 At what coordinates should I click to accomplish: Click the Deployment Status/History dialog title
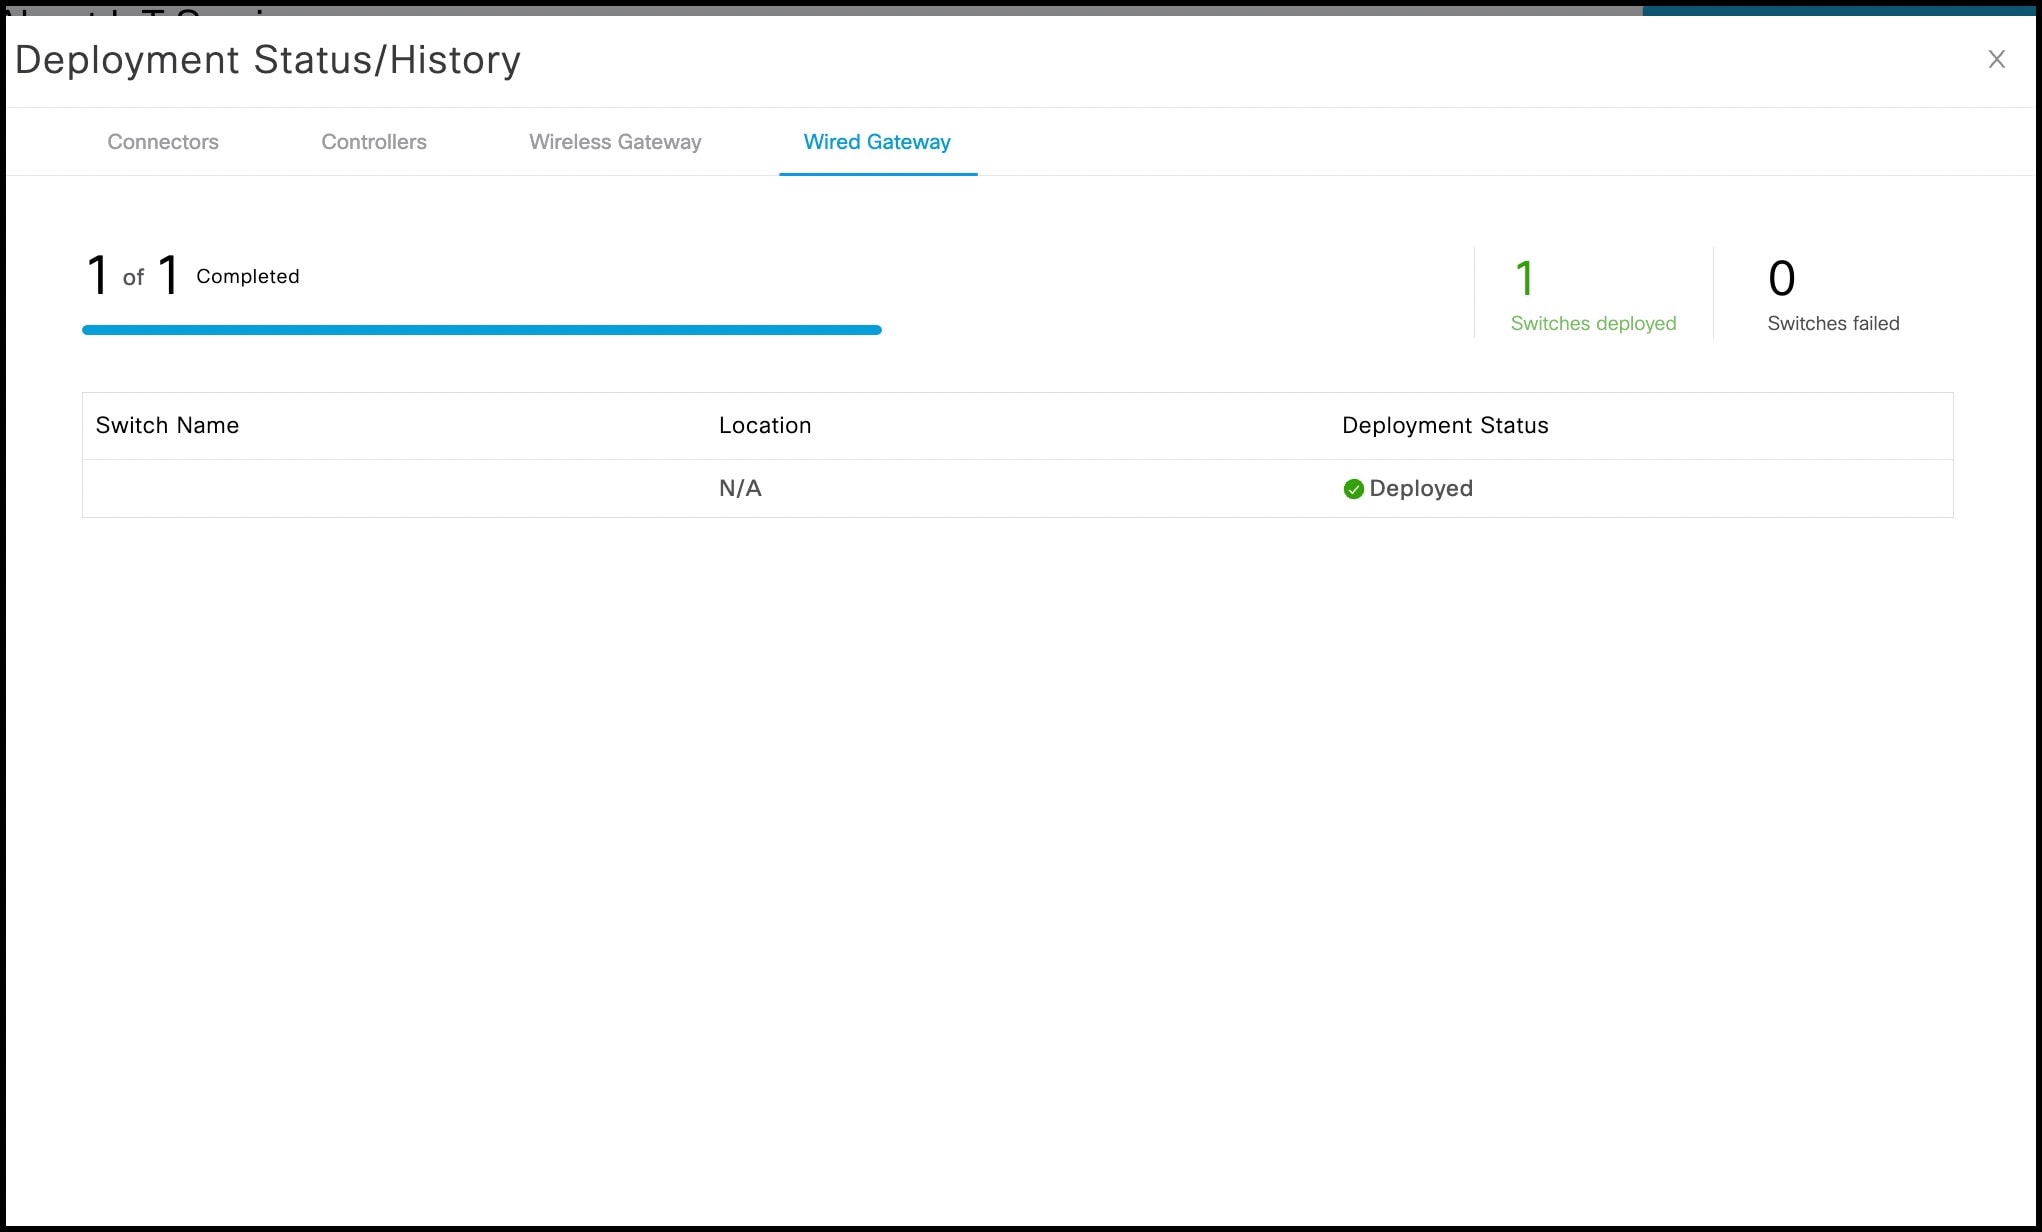pyautogui.click(x=268, y=59)
